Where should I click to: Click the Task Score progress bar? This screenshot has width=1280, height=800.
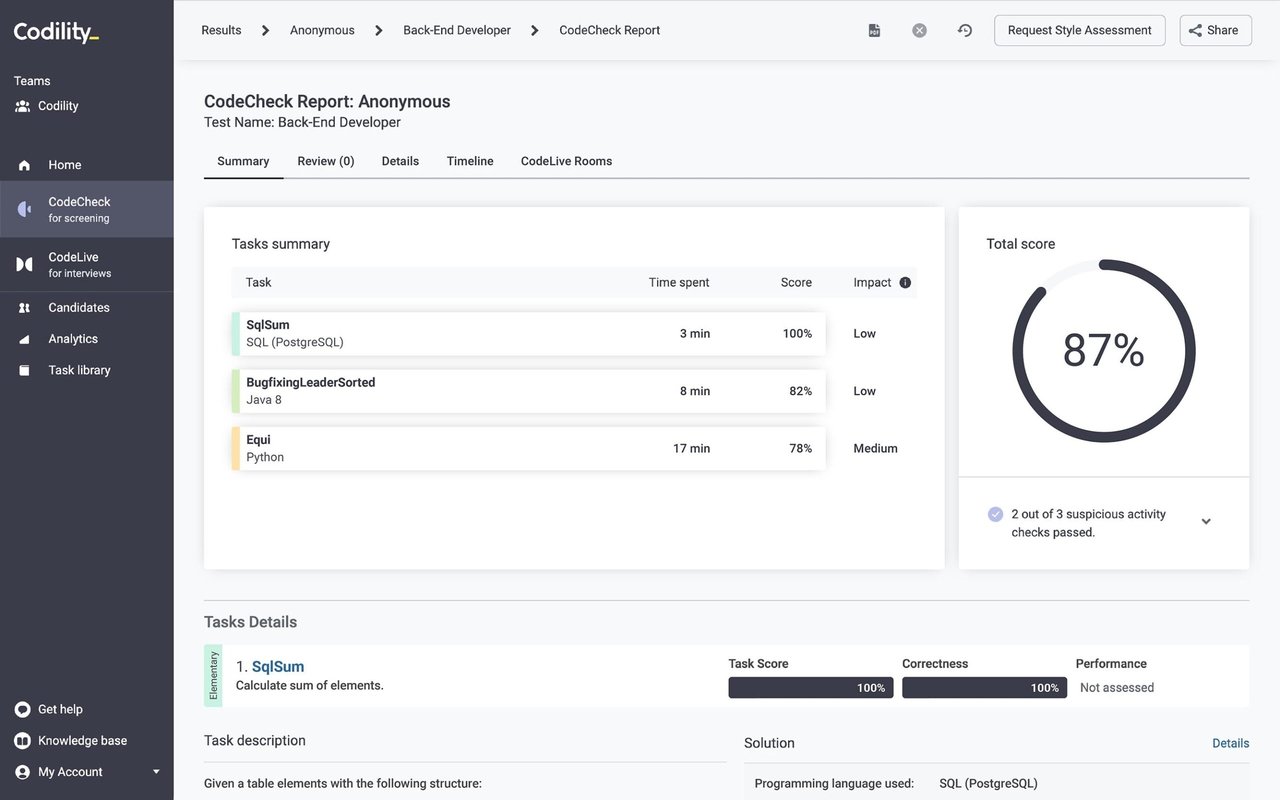tap(810, 688)
